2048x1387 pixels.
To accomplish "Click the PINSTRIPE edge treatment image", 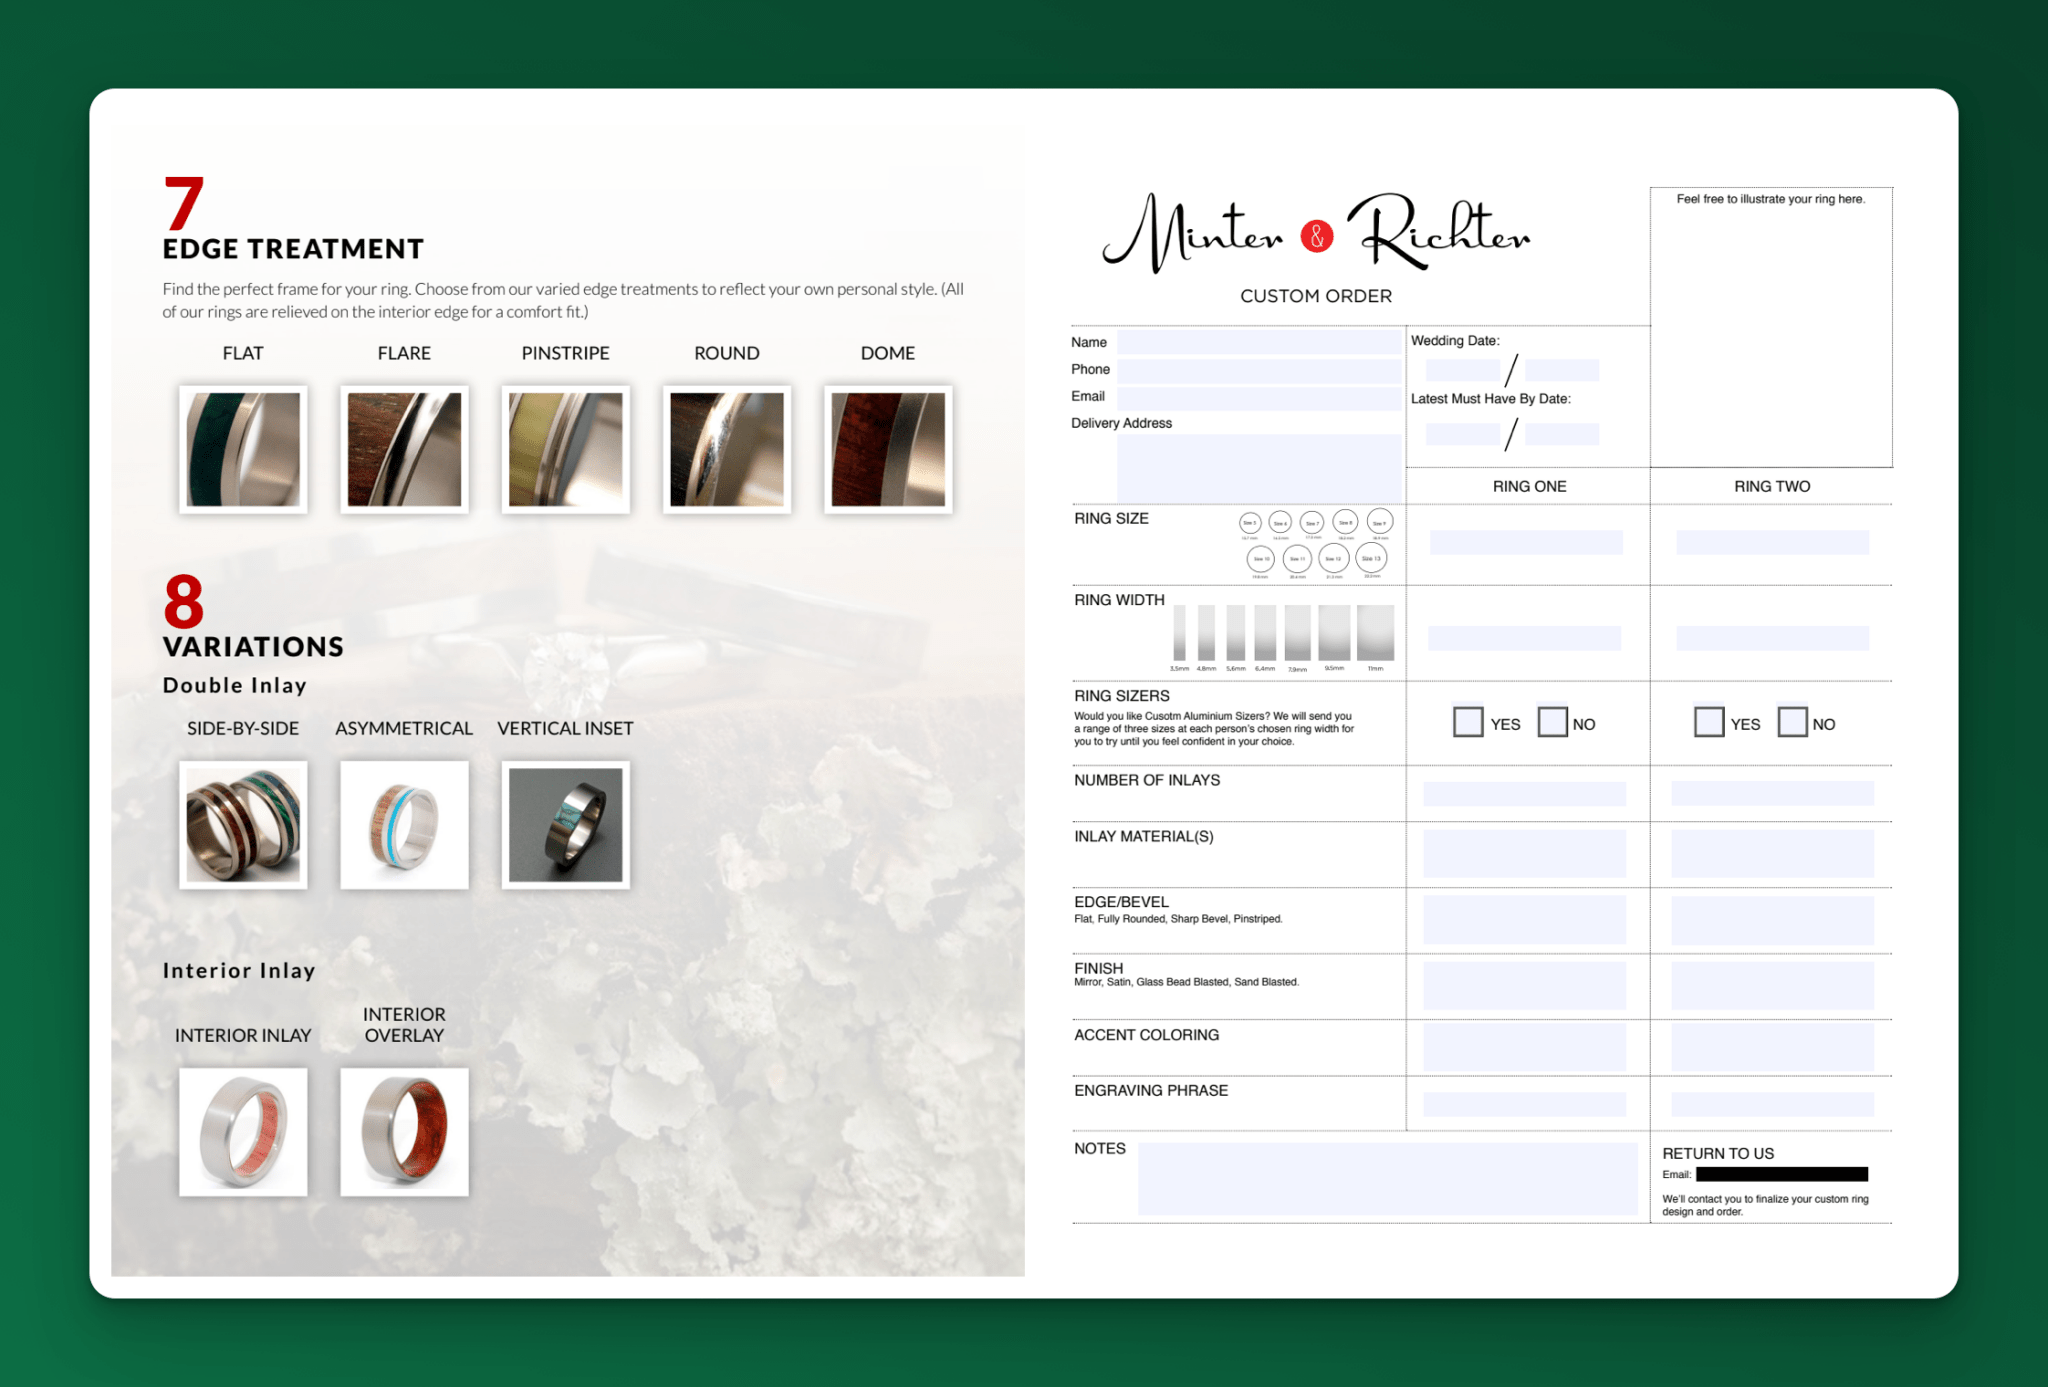I will click(x=565, y=448).
